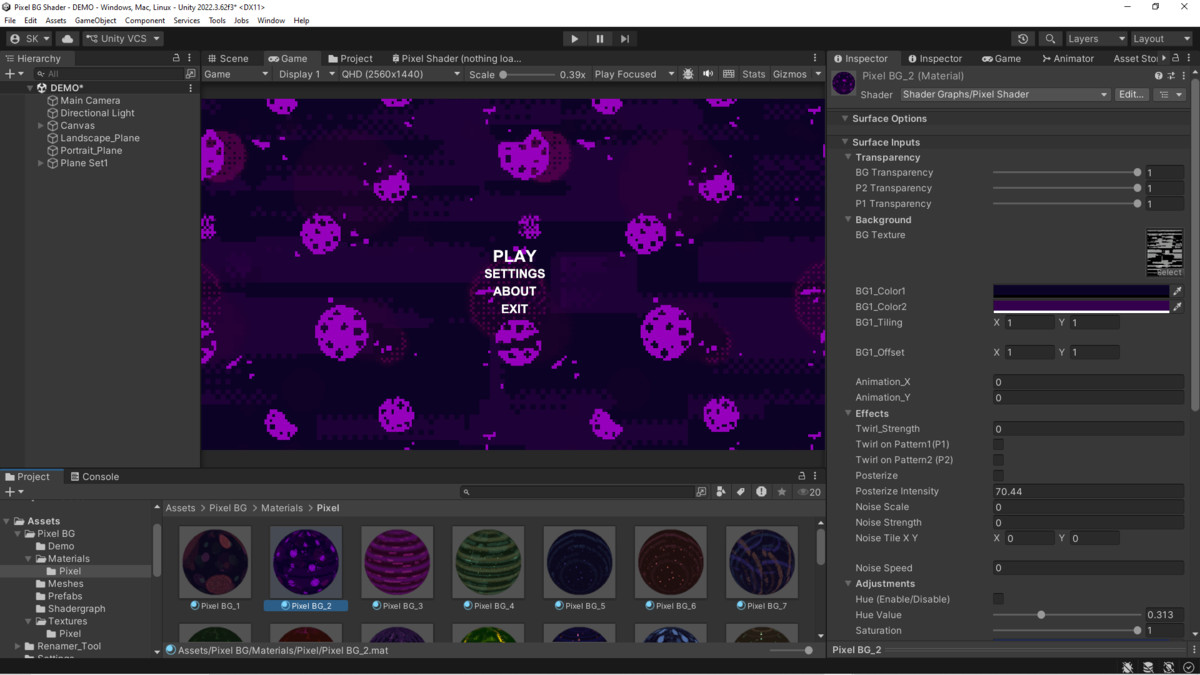Open the QHD (2560x1440) resolution dropdown
The width and height of the screenshot is (1200, 675).
(x=400, y=74)
